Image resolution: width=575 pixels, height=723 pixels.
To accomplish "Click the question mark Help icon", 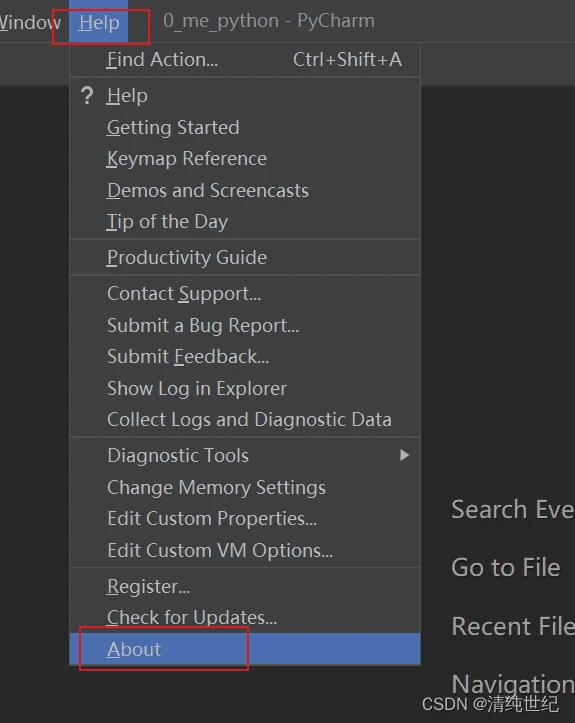I will pyautogui.click(x=87, y=96).
